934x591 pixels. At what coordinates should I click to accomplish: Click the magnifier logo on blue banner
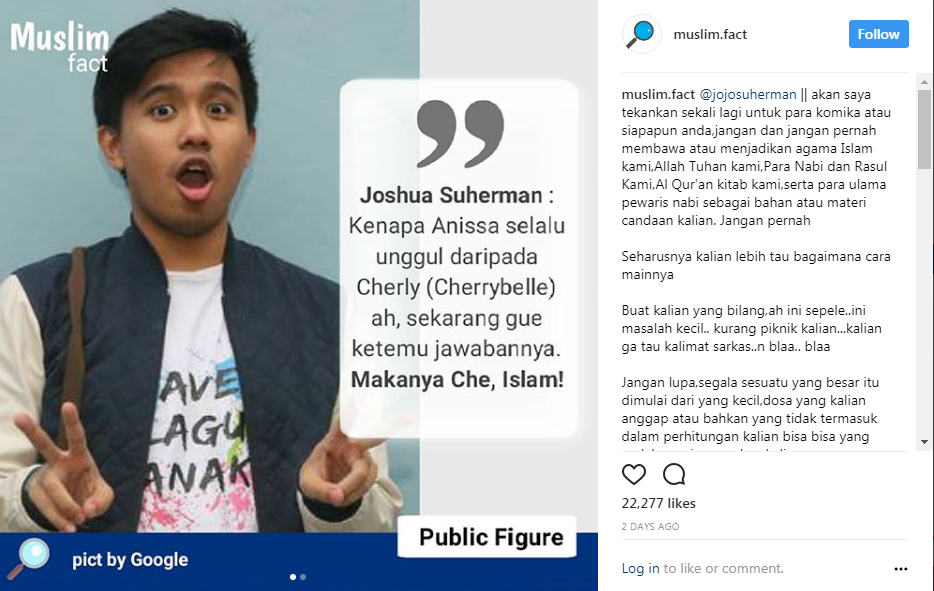click(x=29, y=558)
